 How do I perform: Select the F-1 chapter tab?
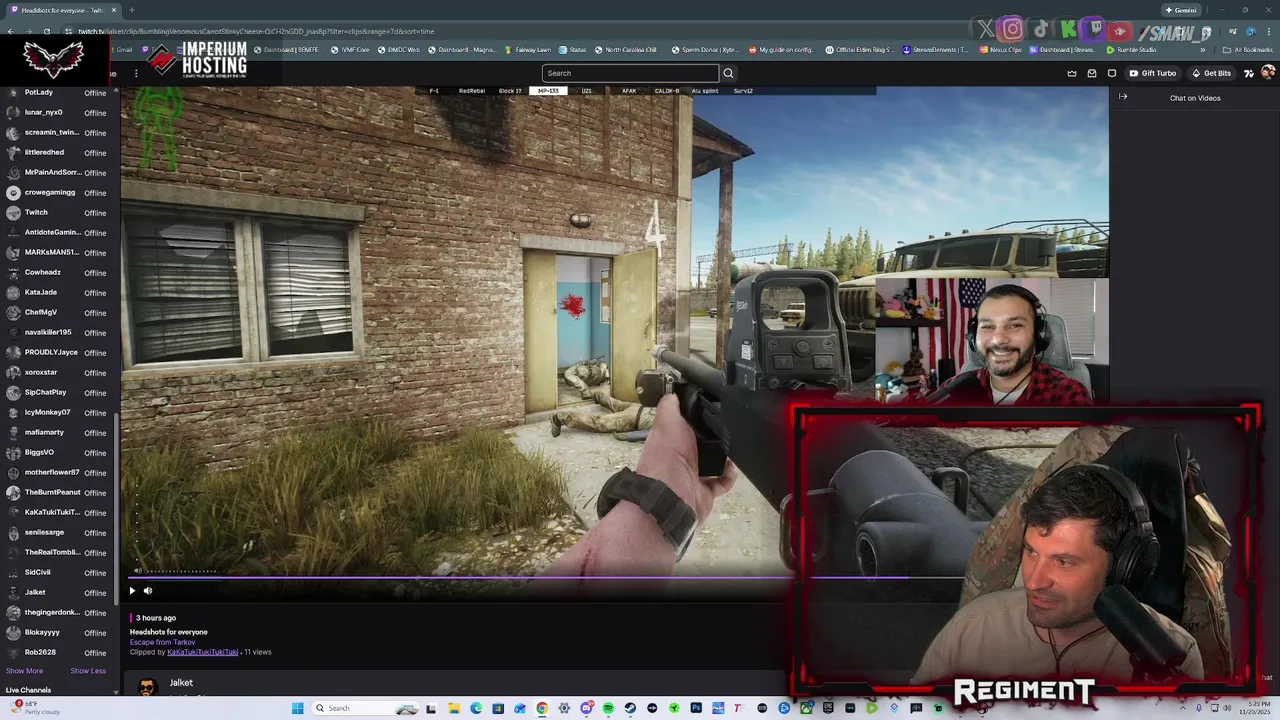tap(434, 91)
